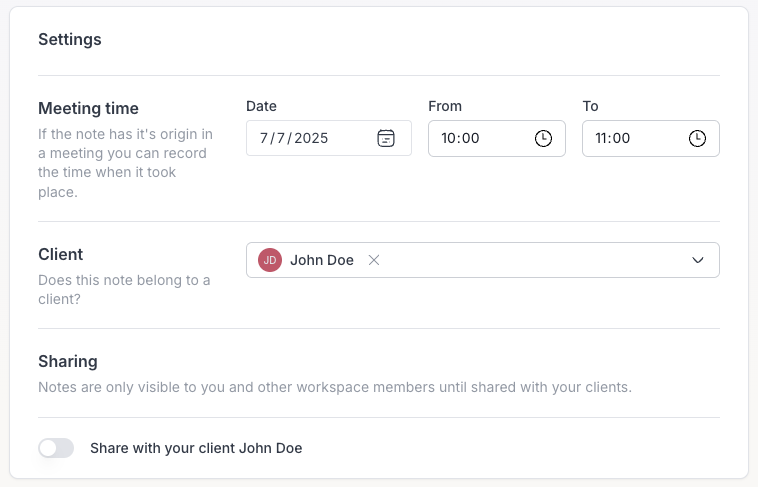The height and width of the screenshot is (487, 758).
Task: Click the From label above the time field
Action: pos(445,106)
